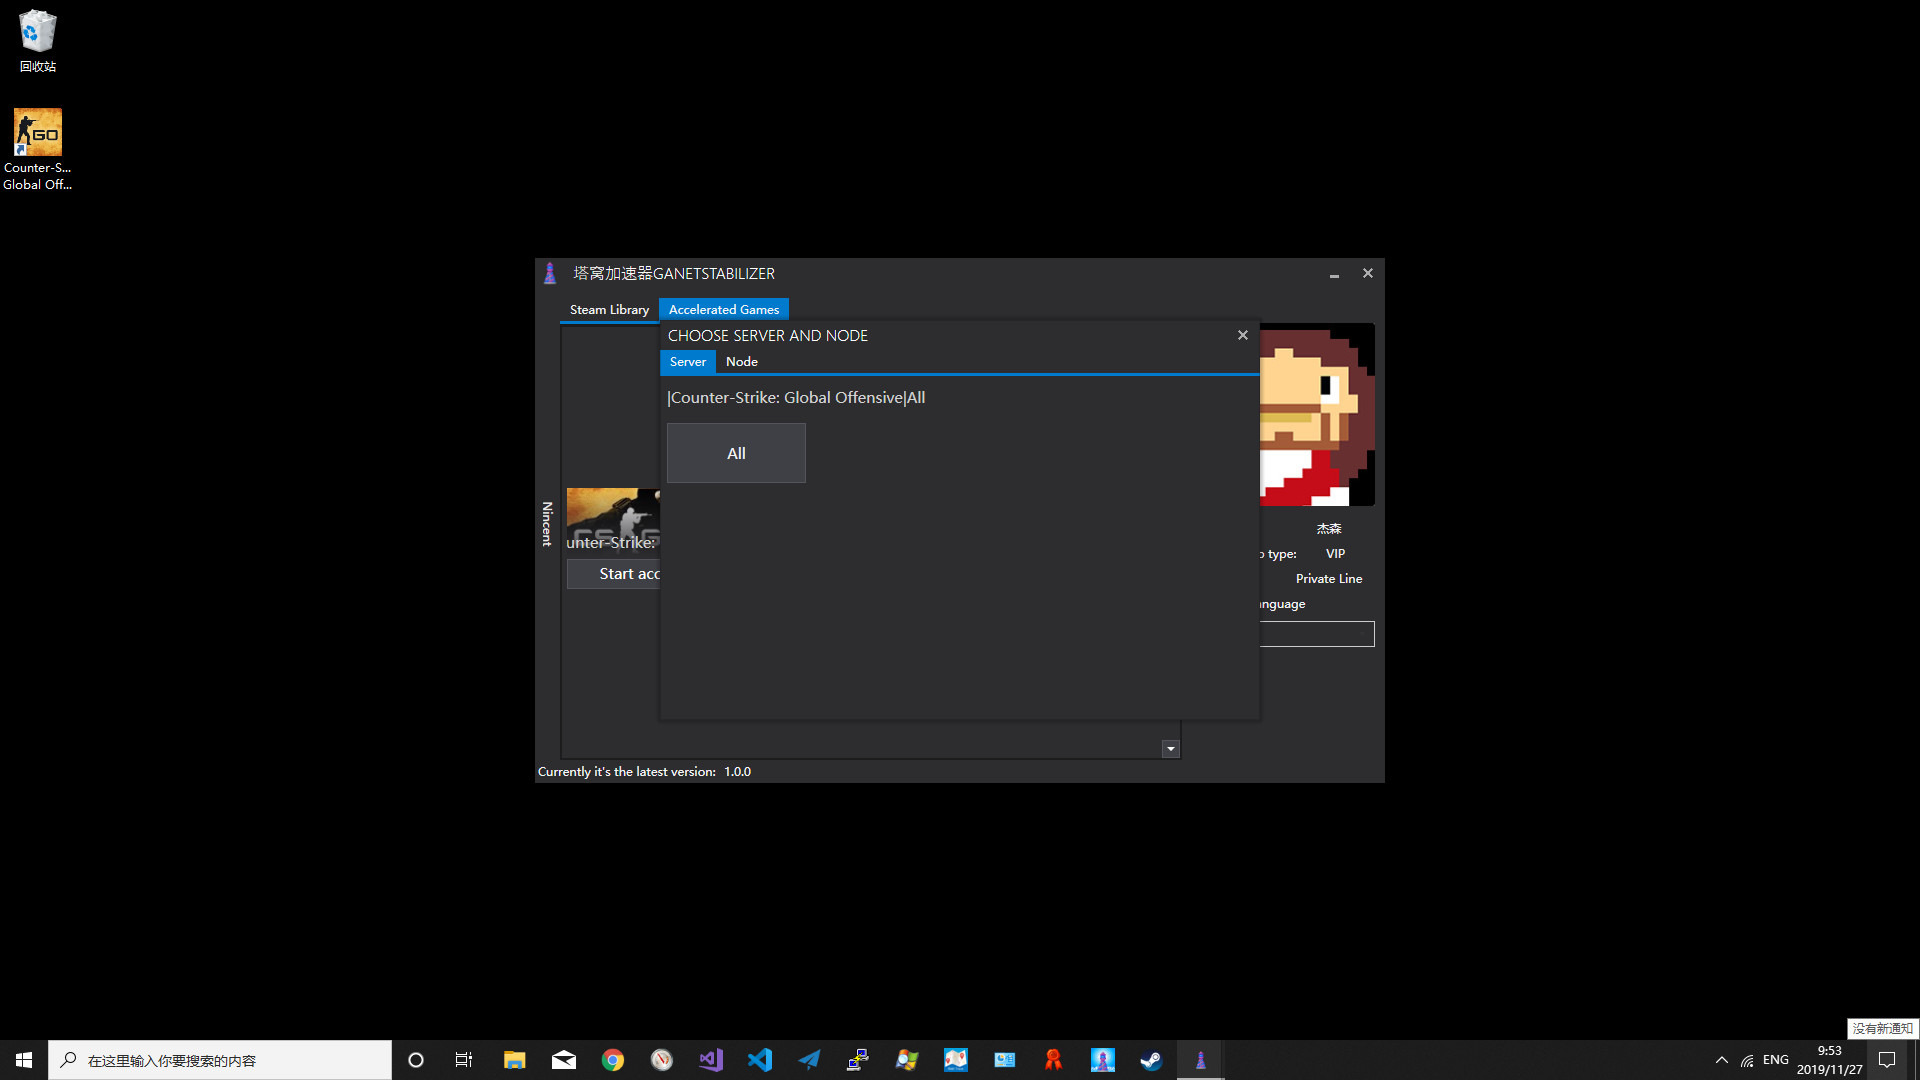The height and width of the screenshot is (1080, 1920).
Task: Click the Private Line label
Action: (1329, 578)
